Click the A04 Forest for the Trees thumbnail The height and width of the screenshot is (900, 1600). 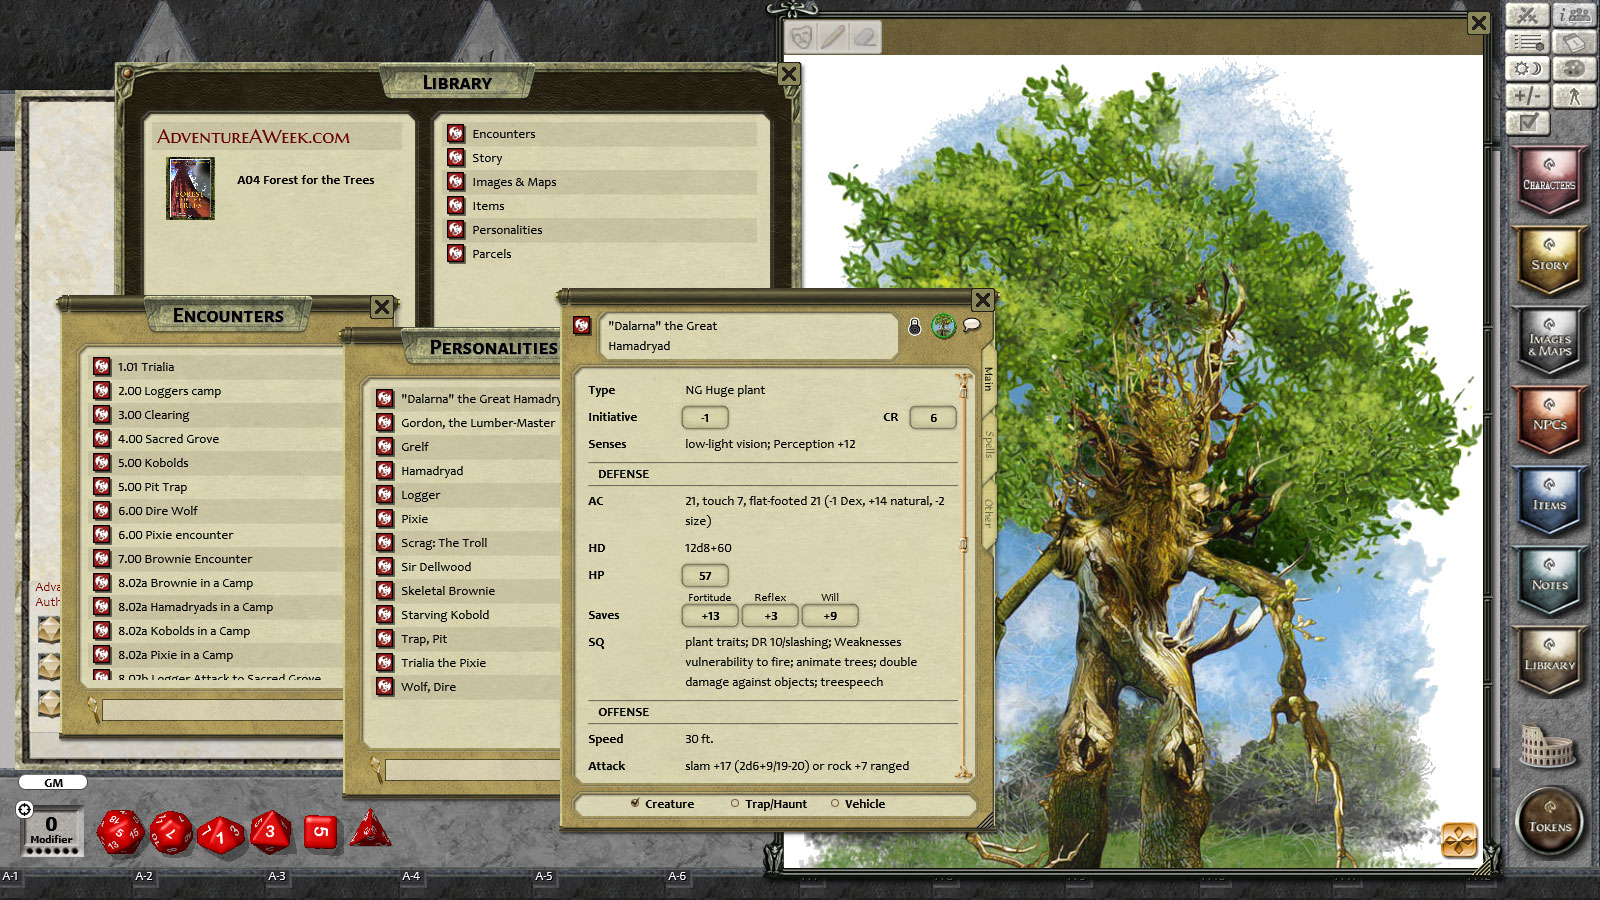(x=188, y=188)
